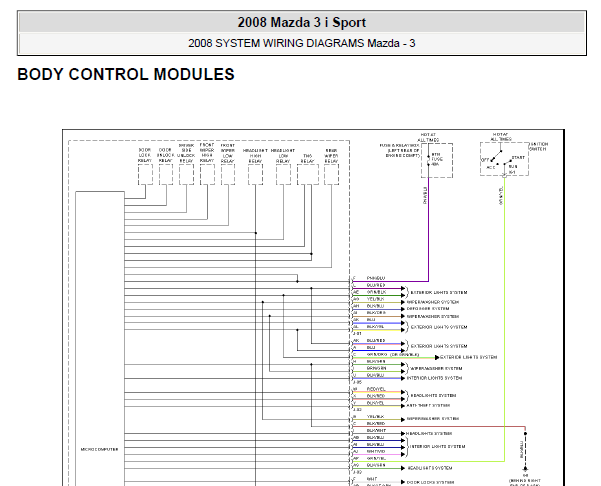The image size is (601, 486).
Task: Click the 'WHT' wire label near door locks
Action: (x=372, y=479)
